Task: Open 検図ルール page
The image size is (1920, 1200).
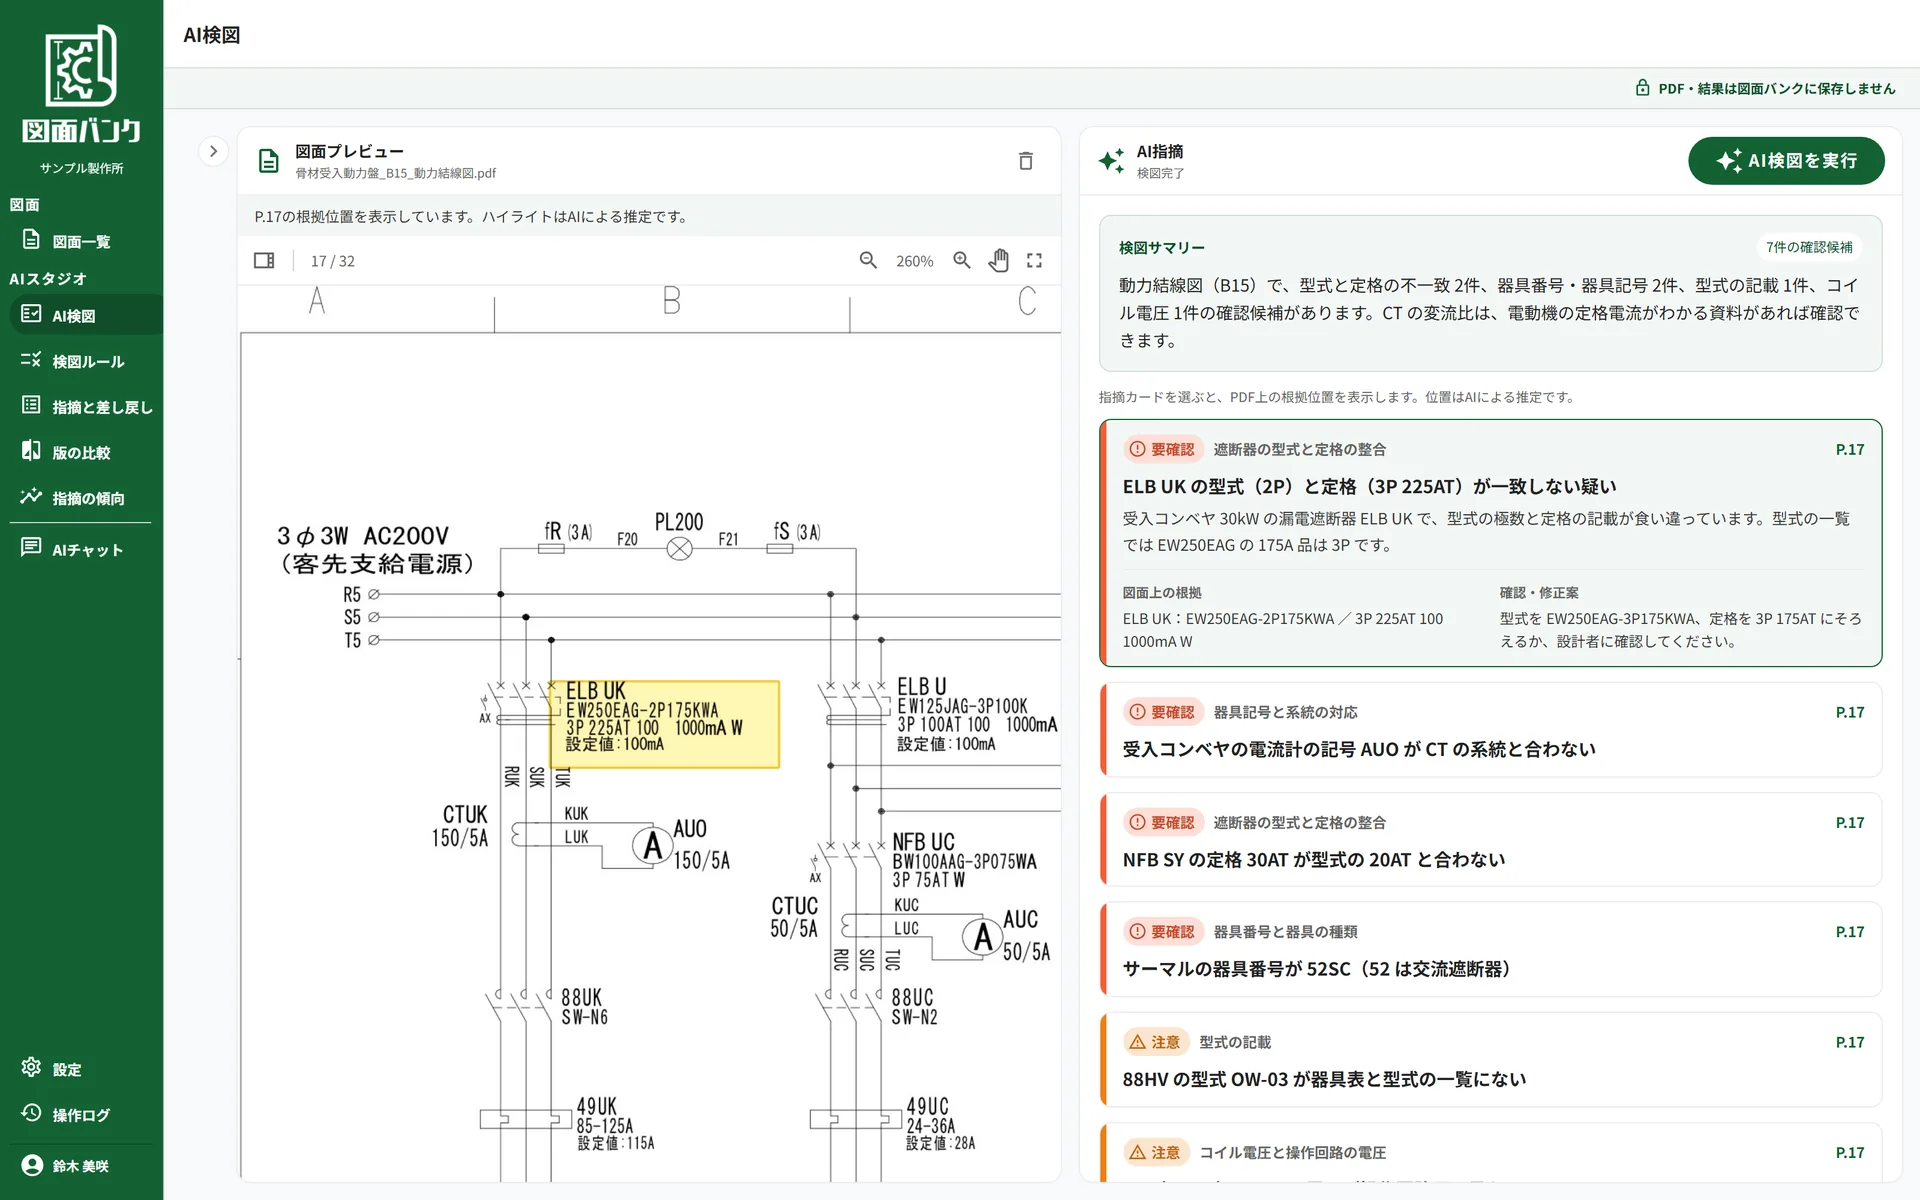Action: pos(81,361)
